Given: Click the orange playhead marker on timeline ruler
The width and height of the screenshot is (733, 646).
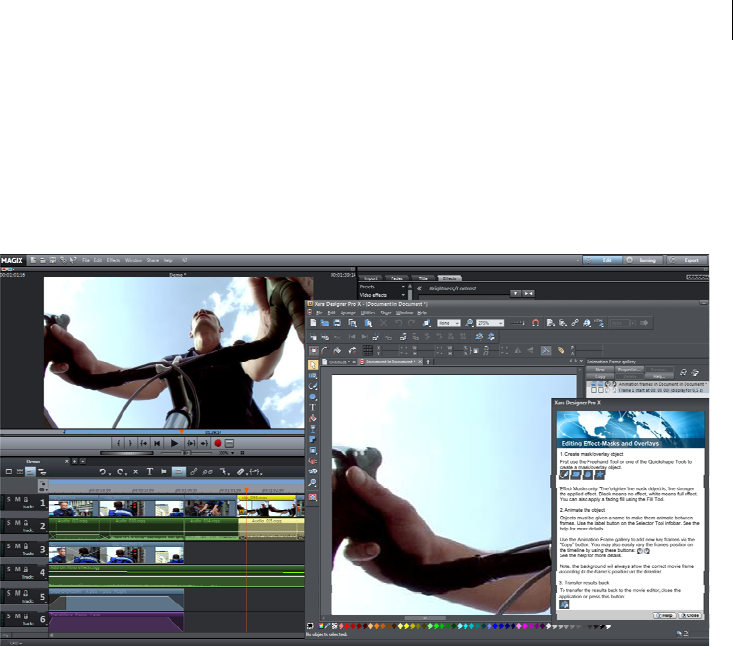Looking at the screenshot, I should point(246,490).
